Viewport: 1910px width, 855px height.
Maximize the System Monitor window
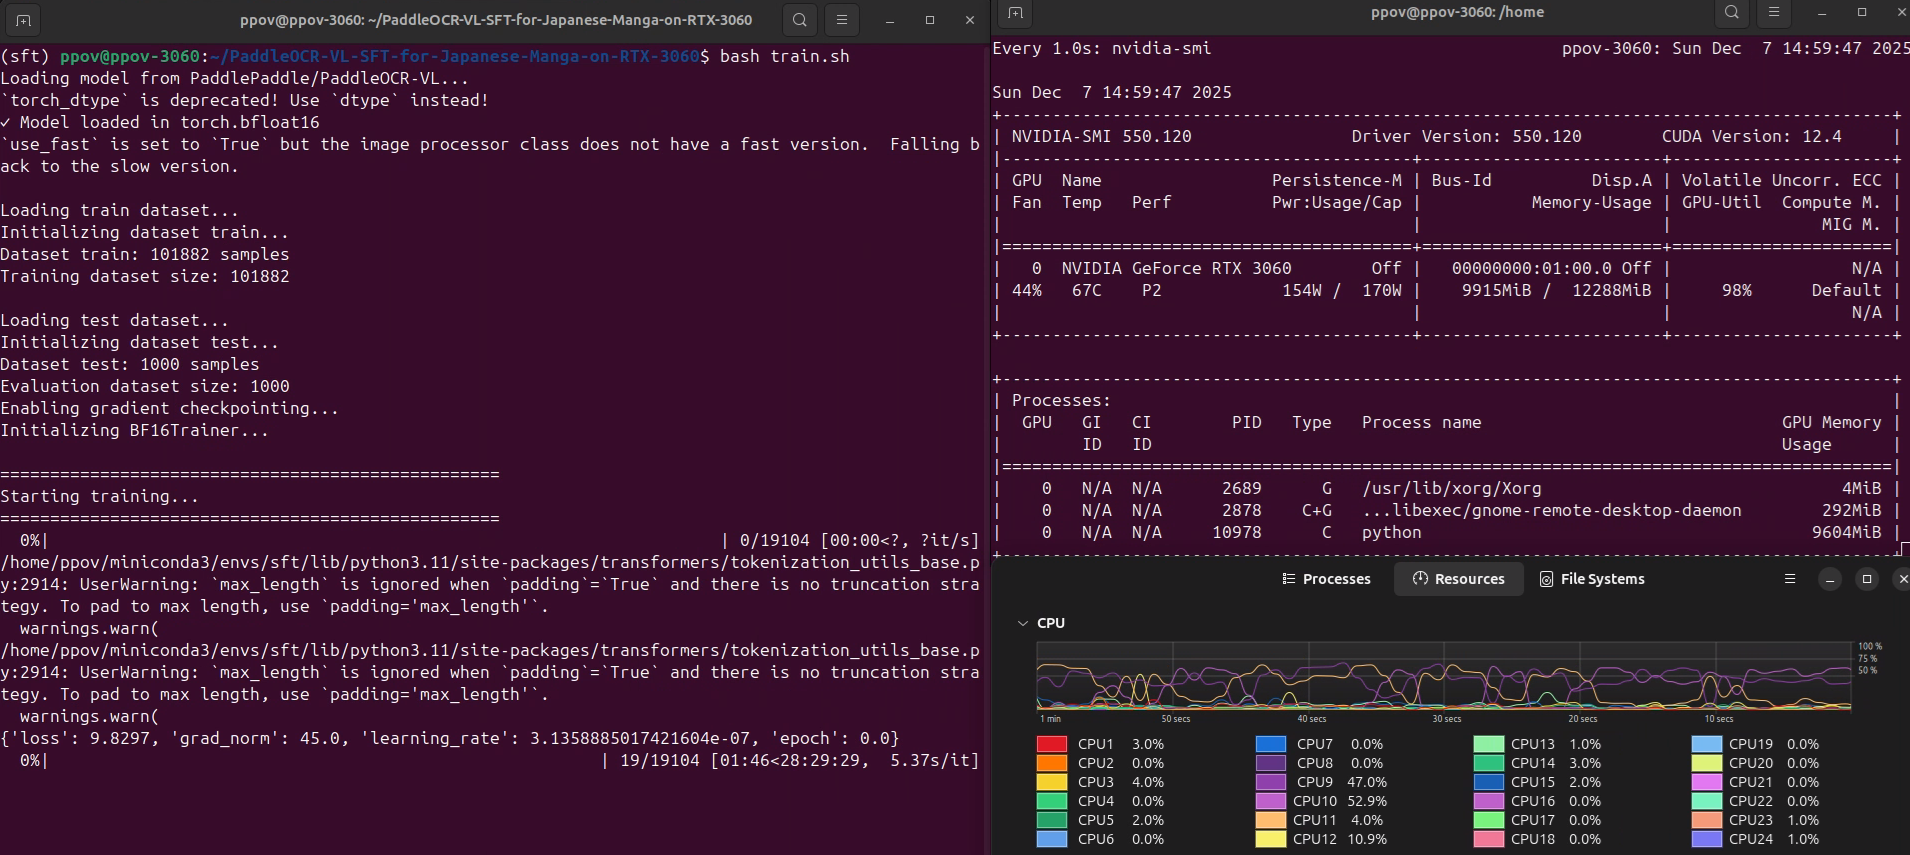(1867, 579)
